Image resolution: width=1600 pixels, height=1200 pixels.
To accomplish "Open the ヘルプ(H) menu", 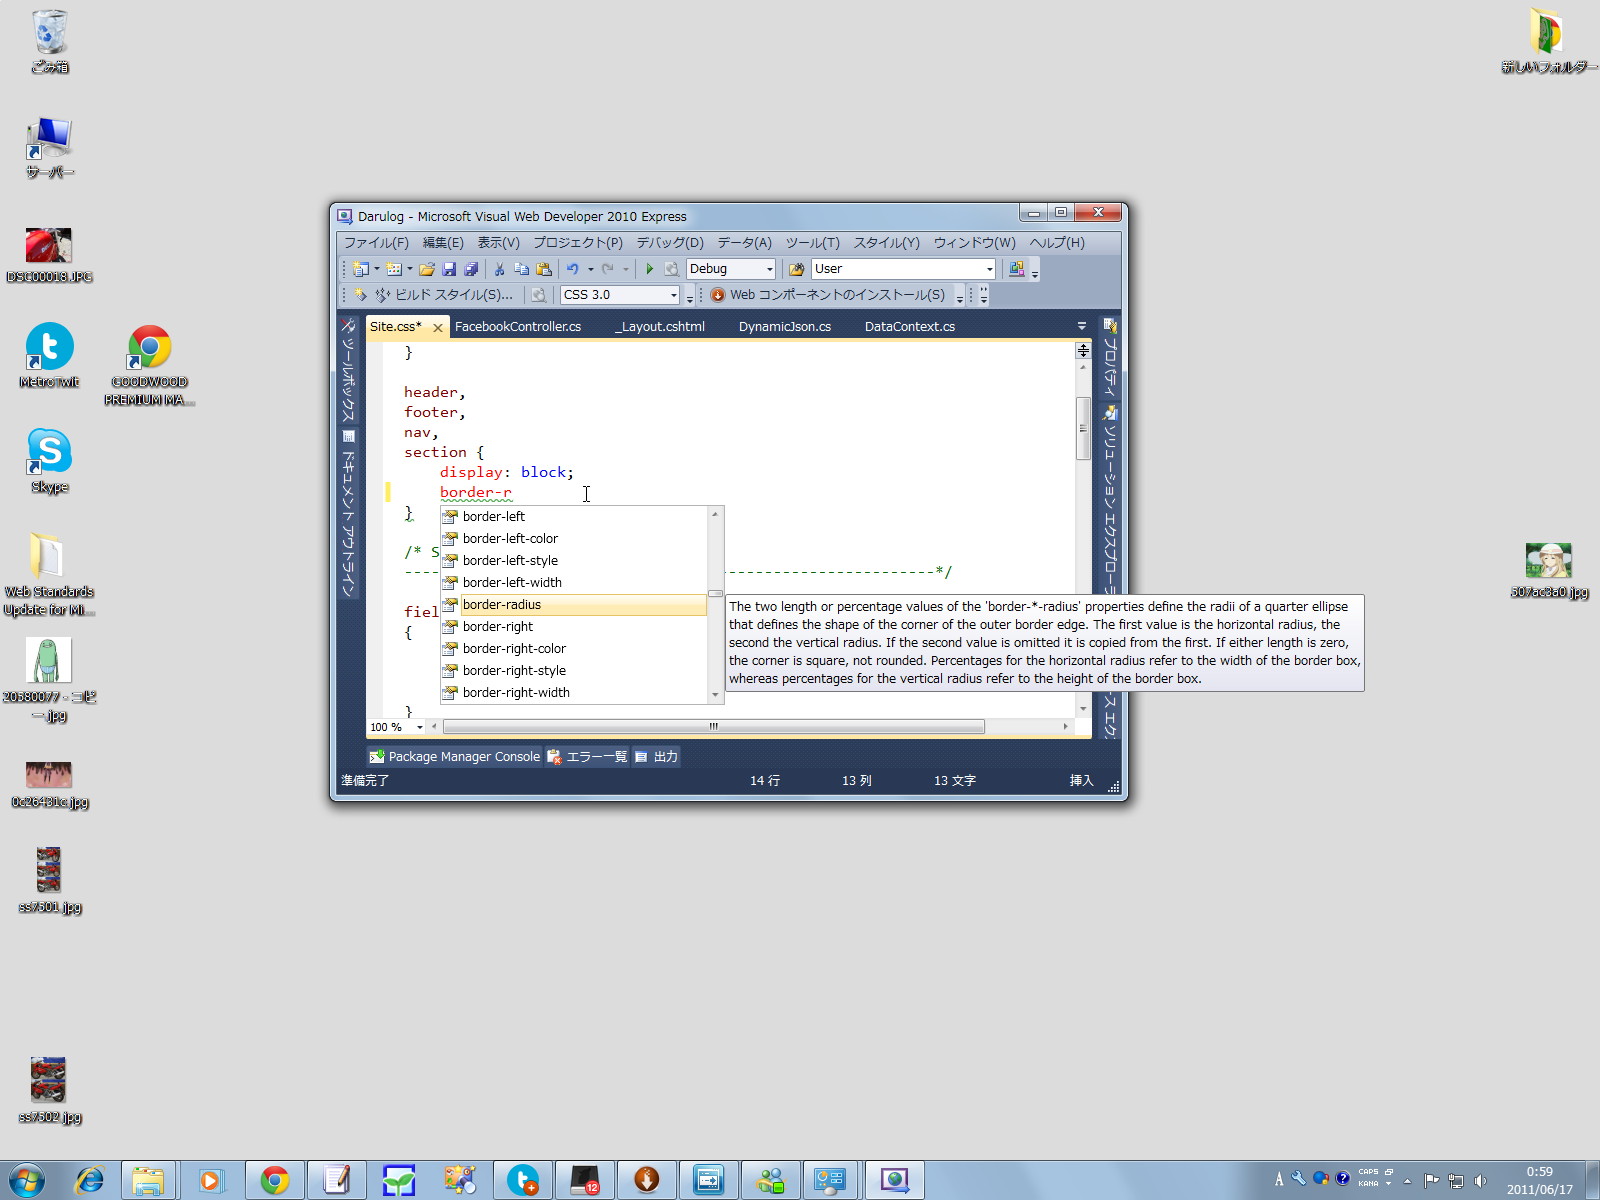I will (1057, 243).
